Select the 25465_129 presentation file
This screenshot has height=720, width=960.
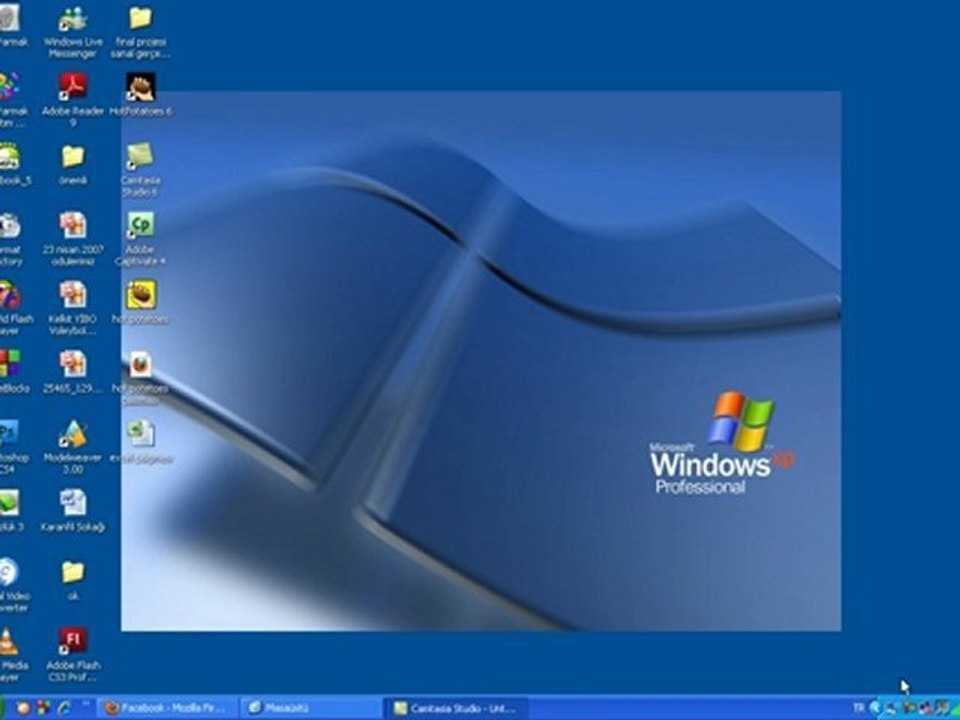(x=73, y=372)
